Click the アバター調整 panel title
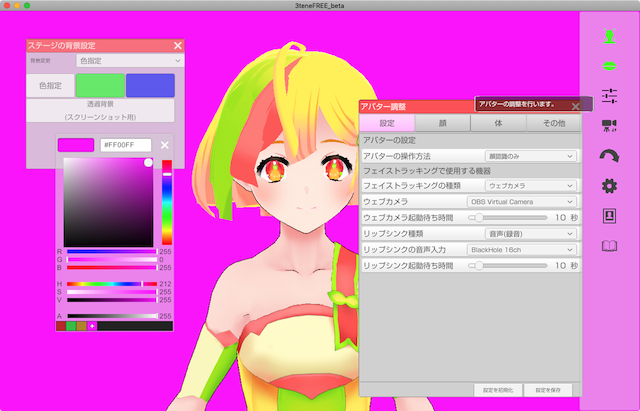640x411 pixels. coord(383,107)
